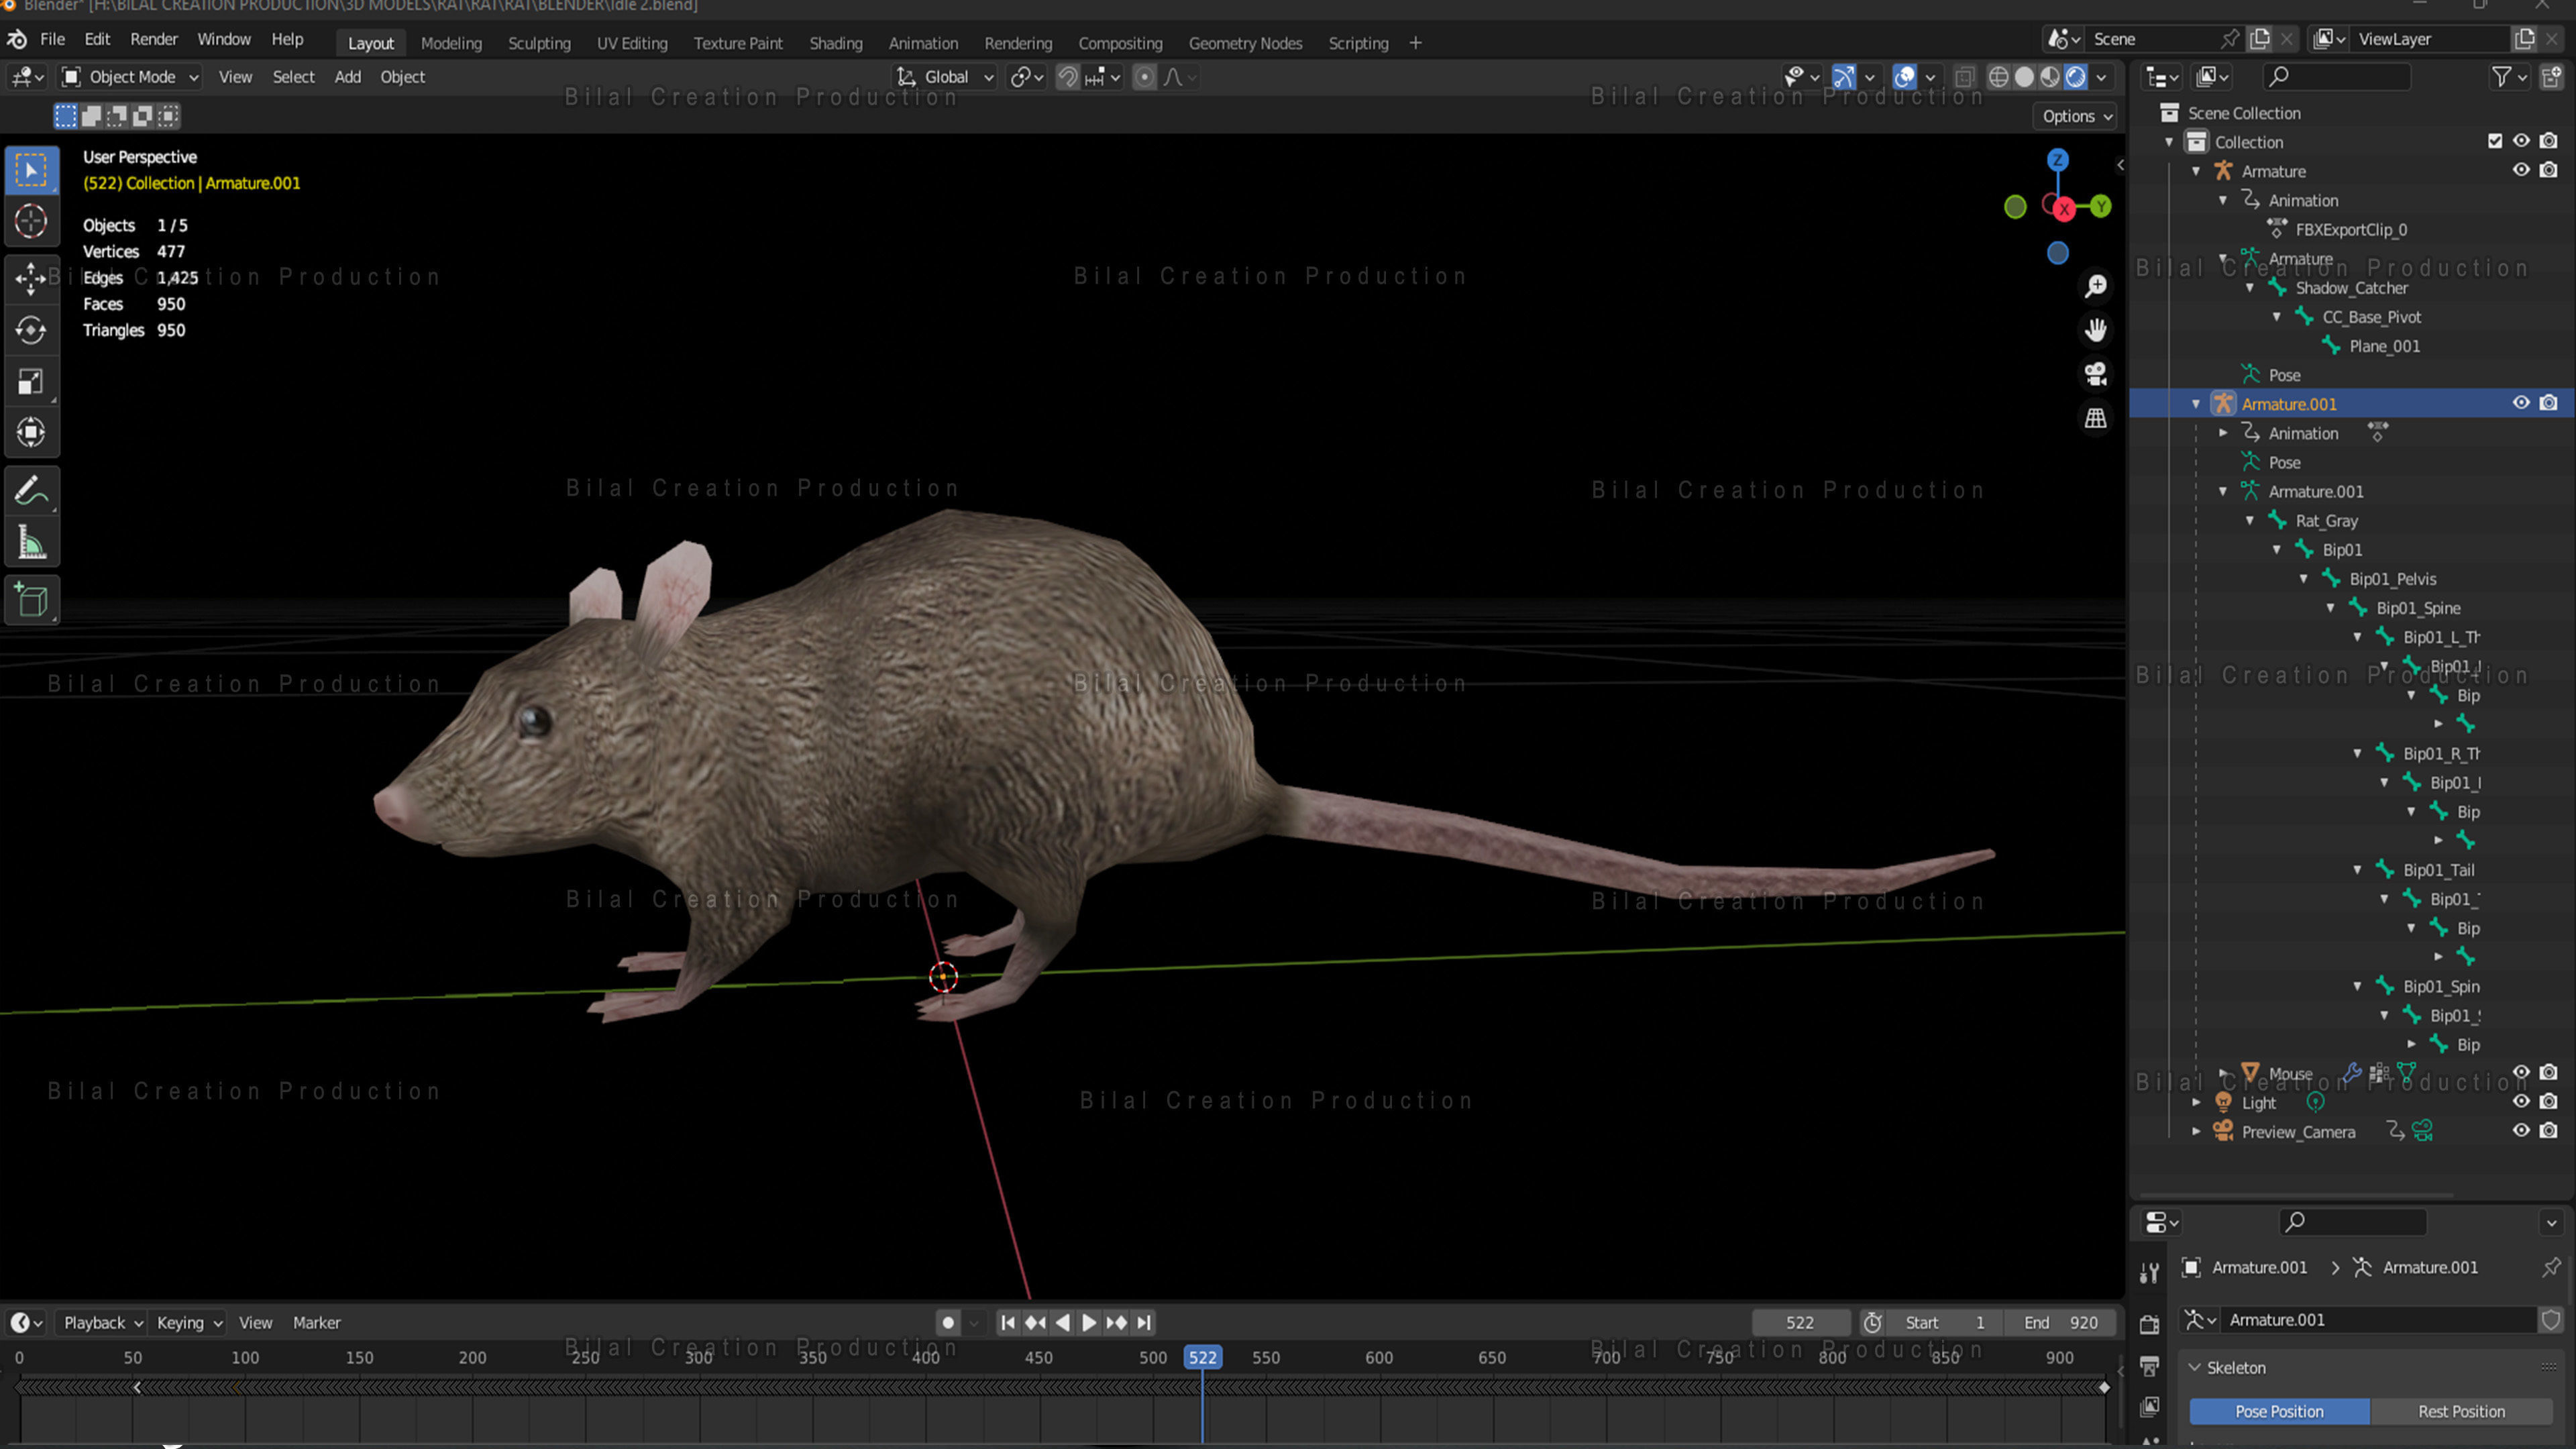
Task: Toggle snapping magnet icon
Action: 1068,77
